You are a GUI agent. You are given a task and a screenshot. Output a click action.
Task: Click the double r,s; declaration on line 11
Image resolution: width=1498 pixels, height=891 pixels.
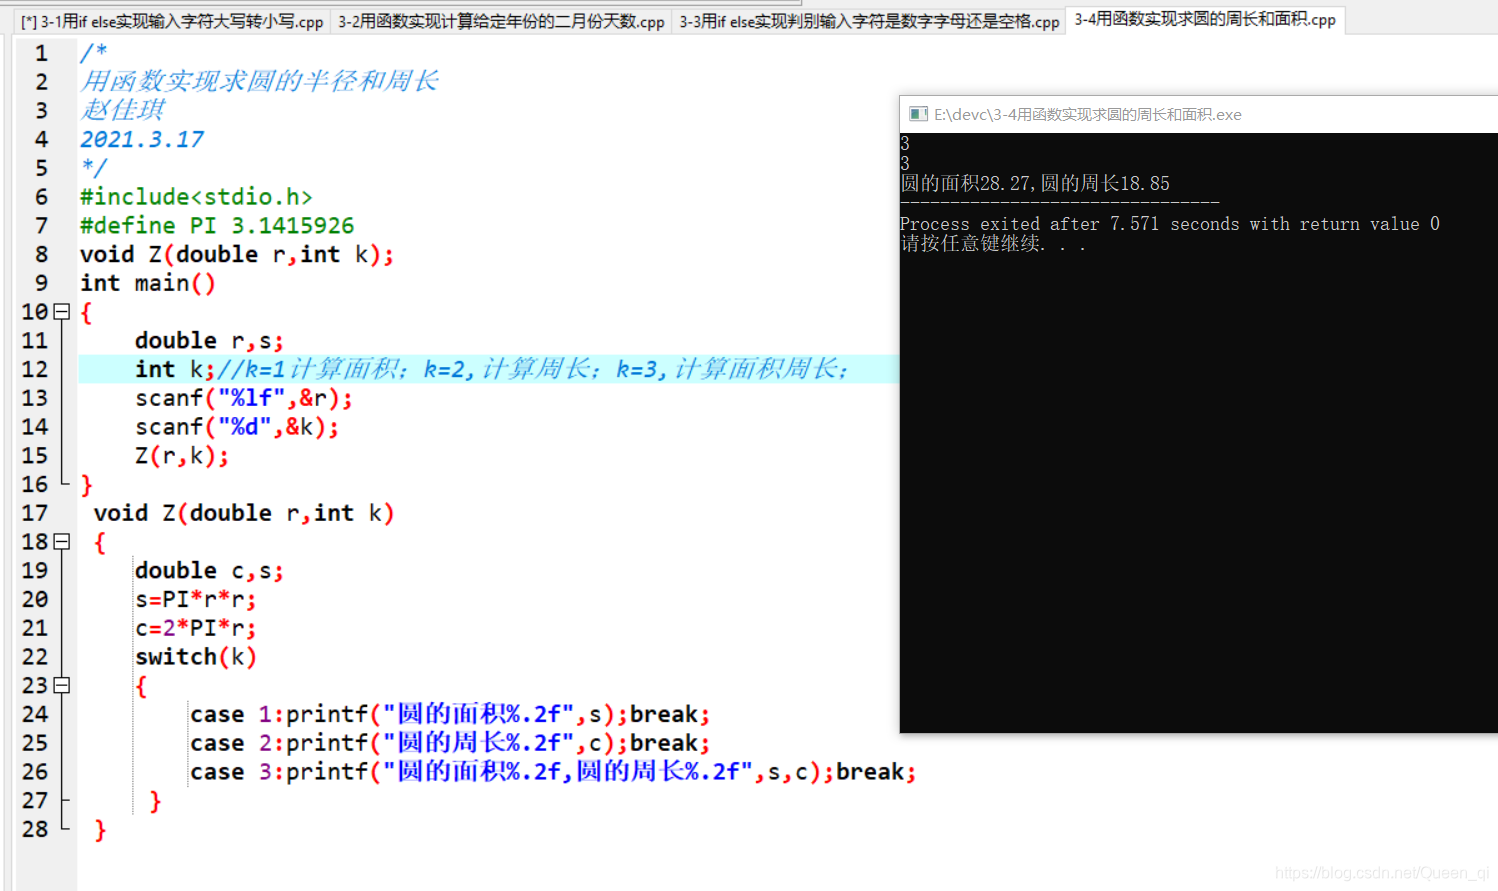(210, 341)
